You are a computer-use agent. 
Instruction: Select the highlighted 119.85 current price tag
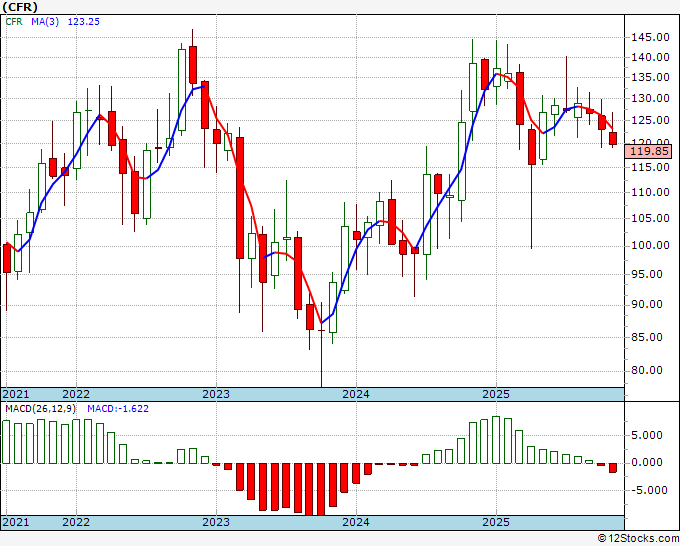pos(648,151)
